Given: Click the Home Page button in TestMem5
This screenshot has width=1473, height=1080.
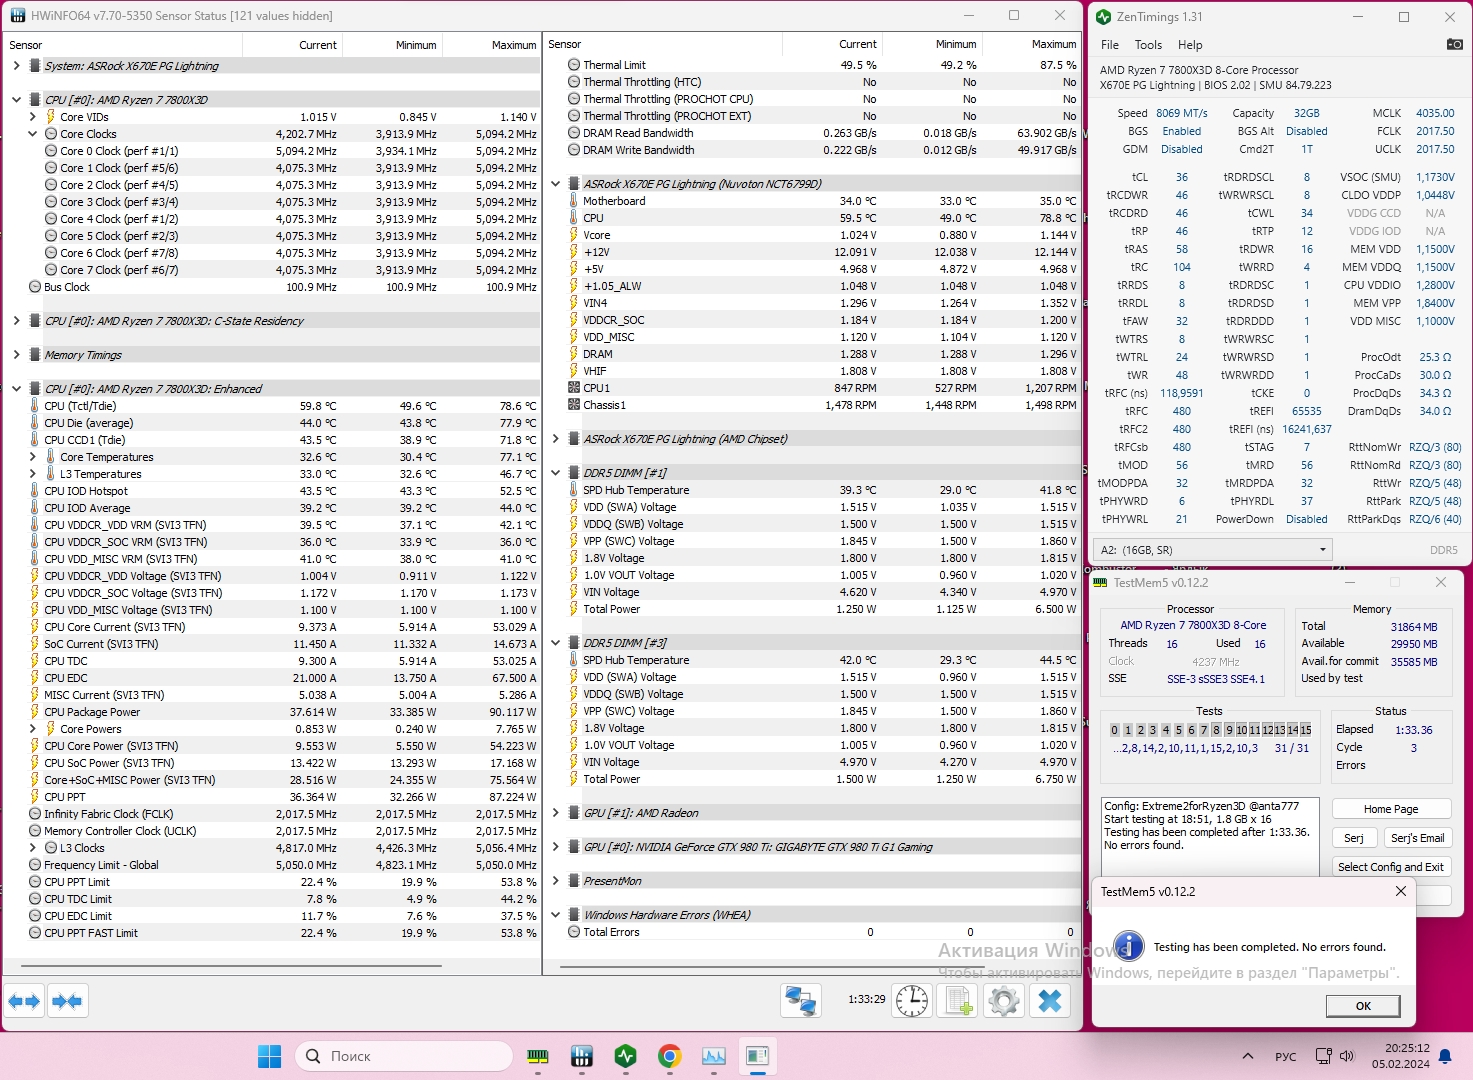Looking at the screenshot, I should pyautogui.click(x=1391, y=809).
